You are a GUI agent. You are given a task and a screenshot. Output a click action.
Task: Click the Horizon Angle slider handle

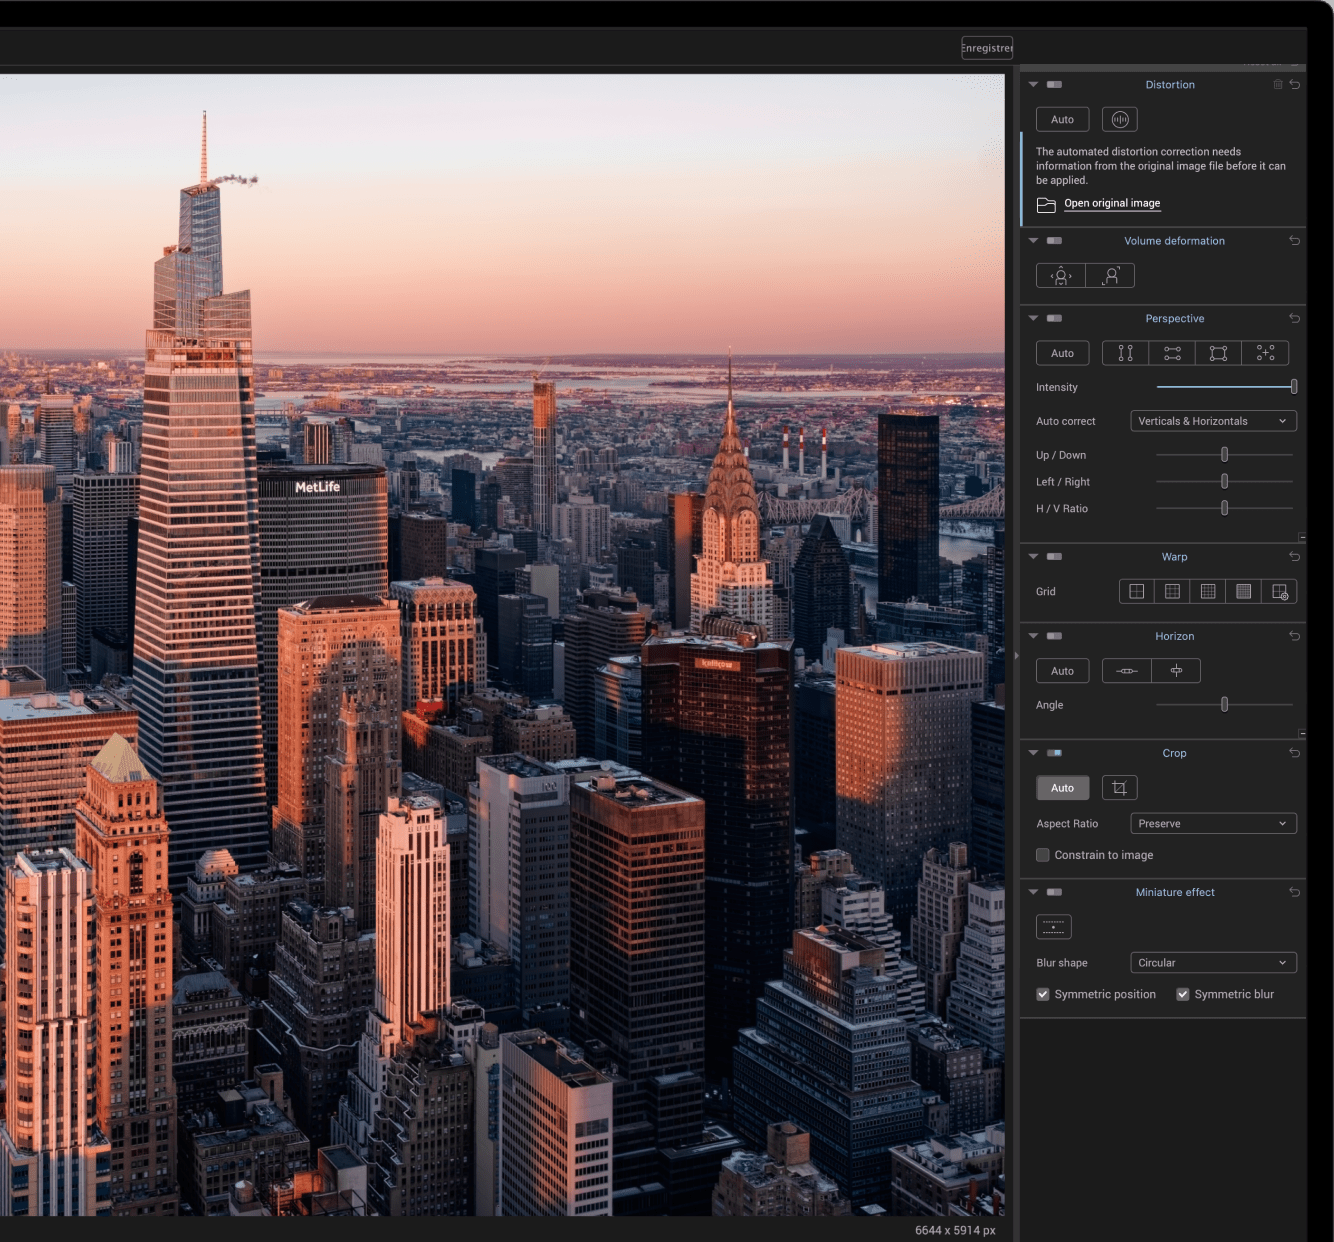(1224, 705)
